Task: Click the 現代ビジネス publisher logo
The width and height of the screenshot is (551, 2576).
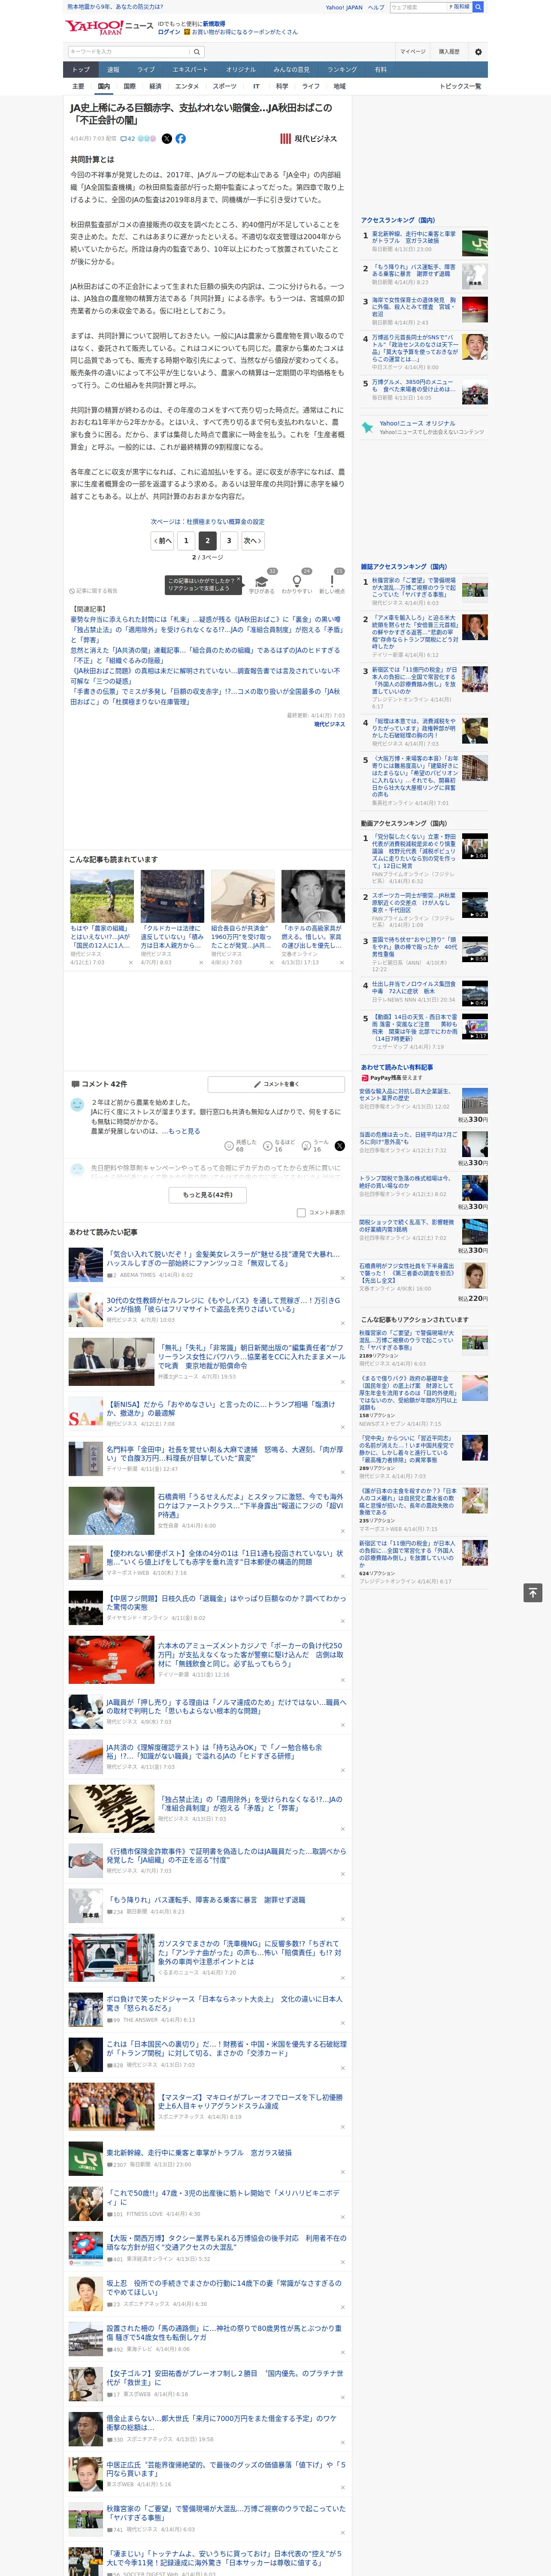Action: pos(308,139)
